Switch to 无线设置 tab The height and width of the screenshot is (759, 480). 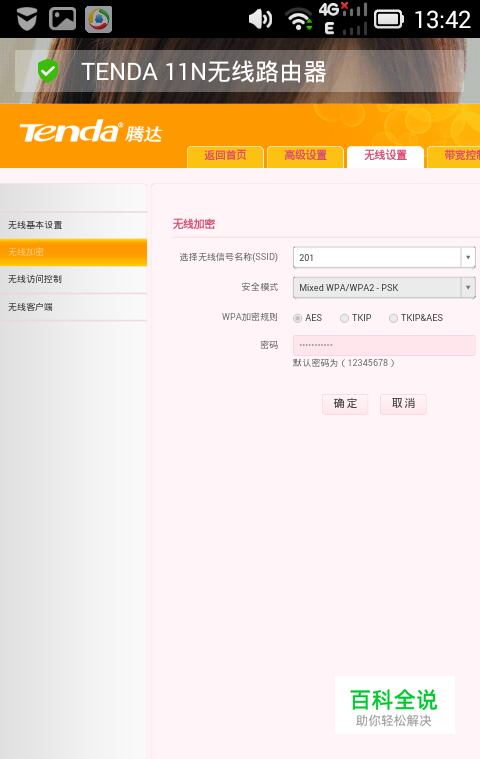click(385, 156)
